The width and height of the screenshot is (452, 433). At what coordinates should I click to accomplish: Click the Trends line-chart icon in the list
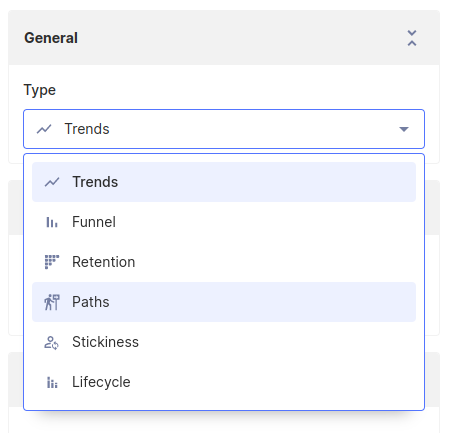tap(52, 182)
